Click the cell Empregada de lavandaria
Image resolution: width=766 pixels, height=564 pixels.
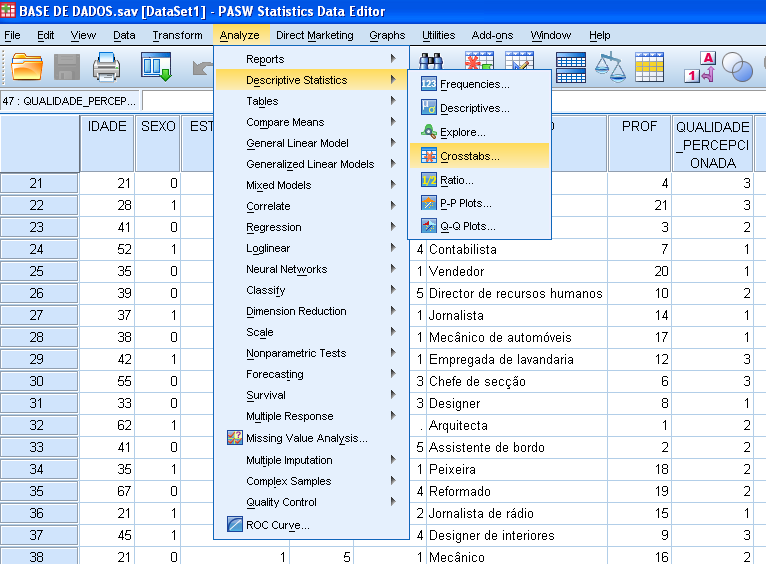517,359
